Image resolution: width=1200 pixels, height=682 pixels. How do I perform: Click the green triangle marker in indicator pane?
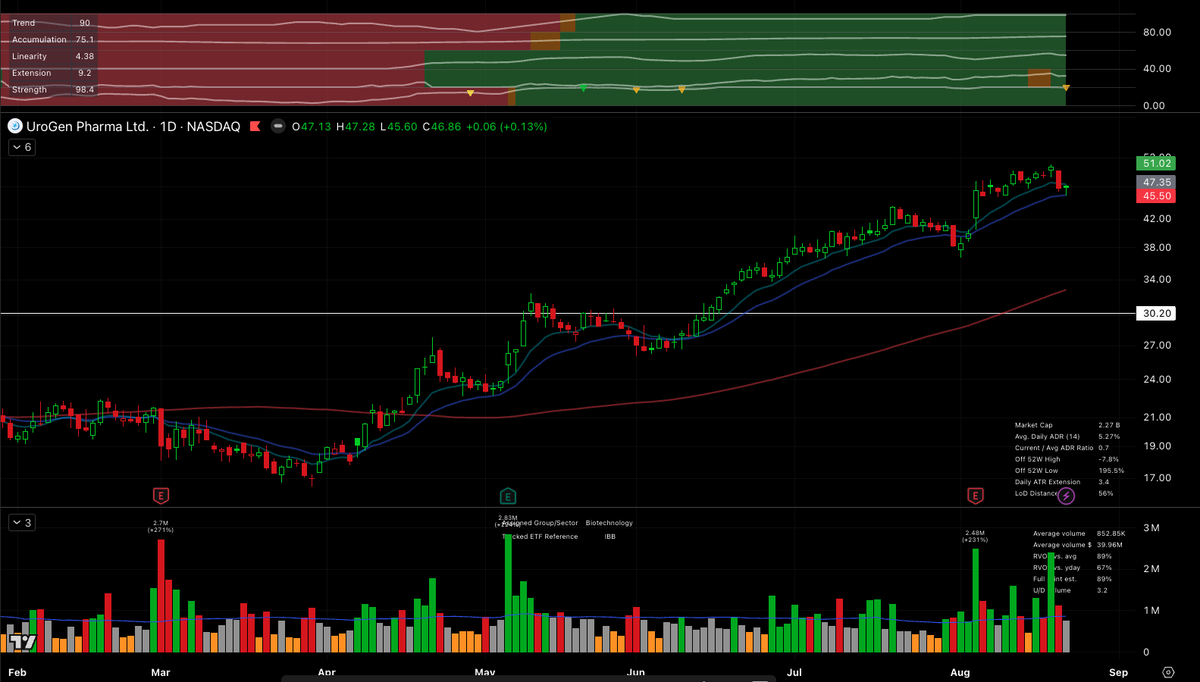(583, 88)
